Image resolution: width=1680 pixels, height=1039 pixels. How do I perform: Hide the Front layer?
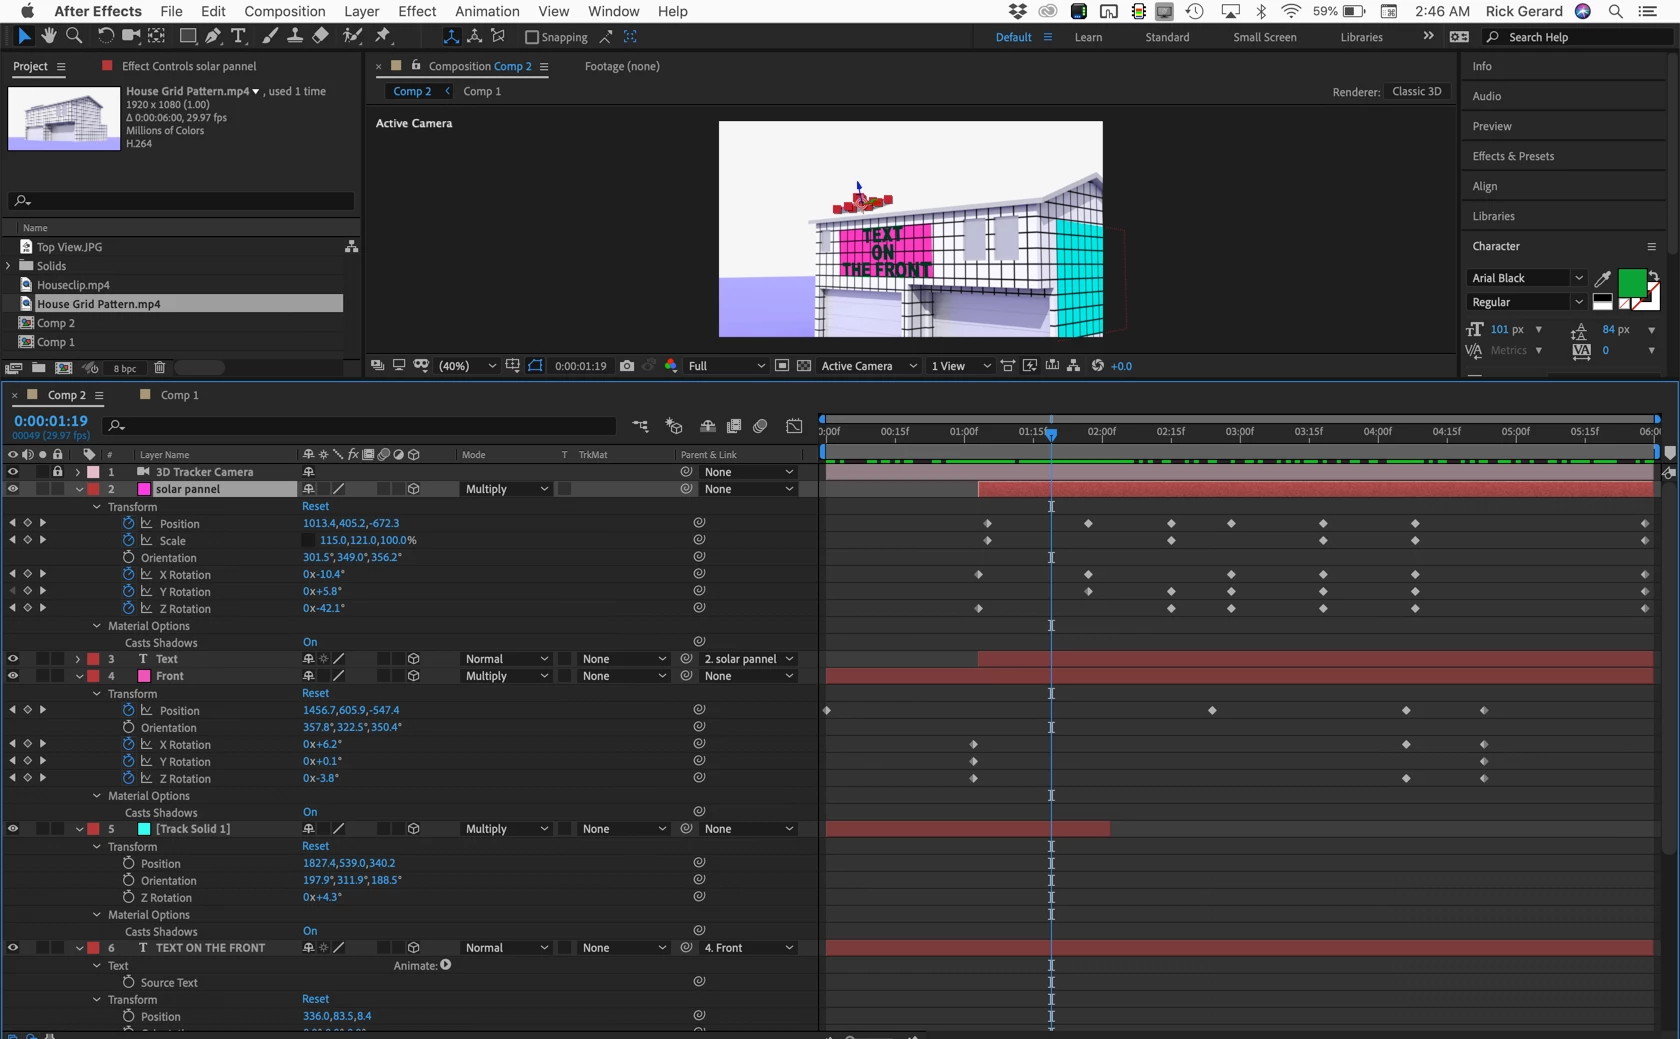[x=13, y=676]
